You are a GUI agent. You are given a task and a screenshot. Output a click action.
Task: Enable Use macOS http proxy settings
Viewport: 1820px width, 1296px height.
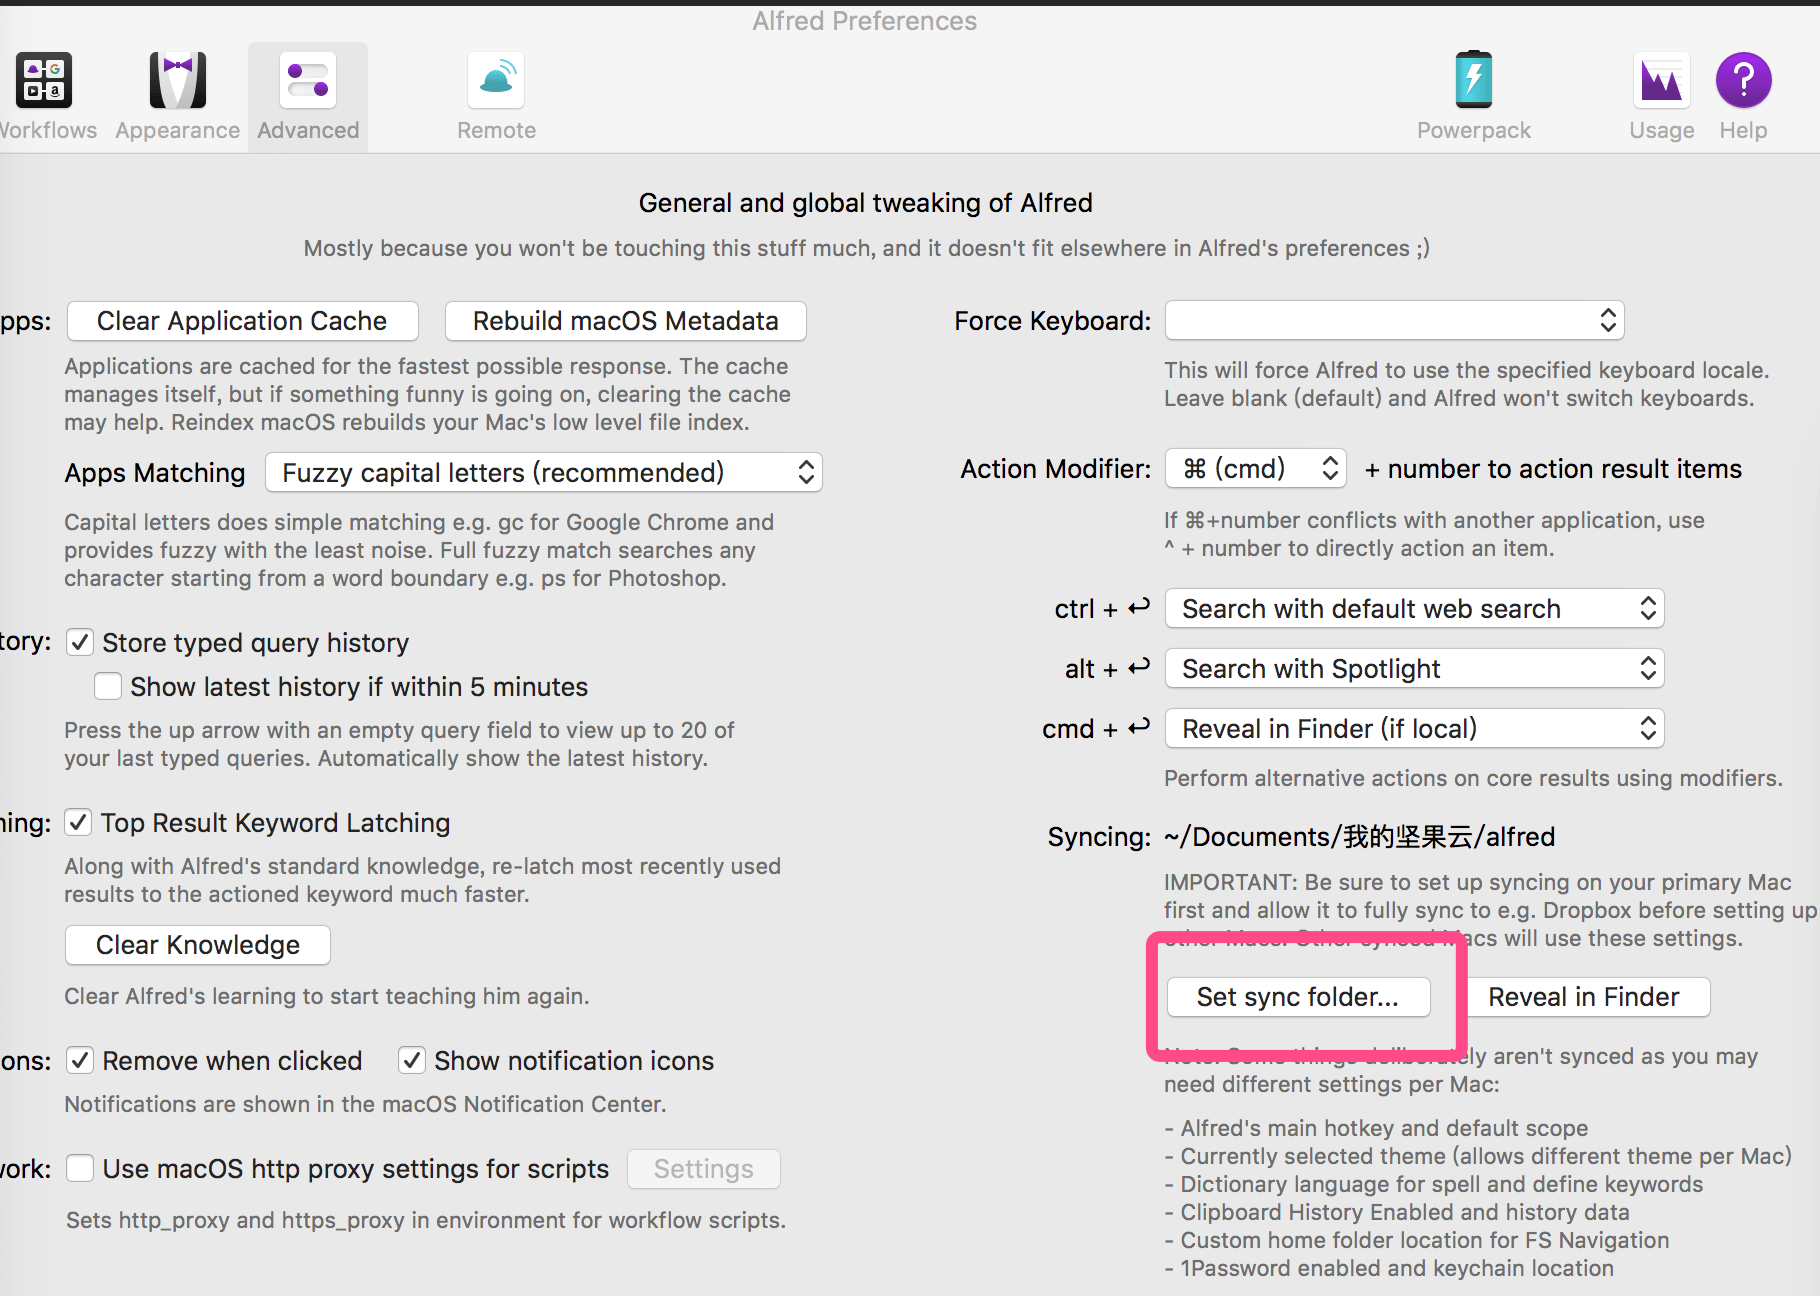(80, 1168)
